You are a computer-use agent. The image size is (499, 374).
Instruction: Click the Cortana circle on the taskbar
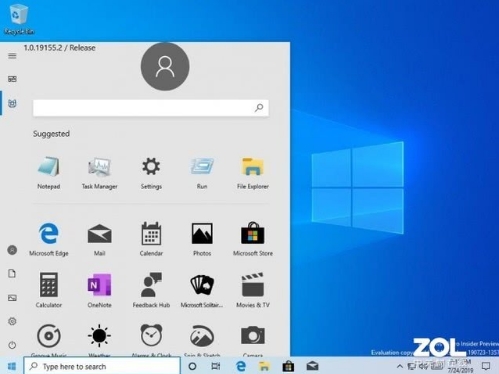[x=192, y=366]
